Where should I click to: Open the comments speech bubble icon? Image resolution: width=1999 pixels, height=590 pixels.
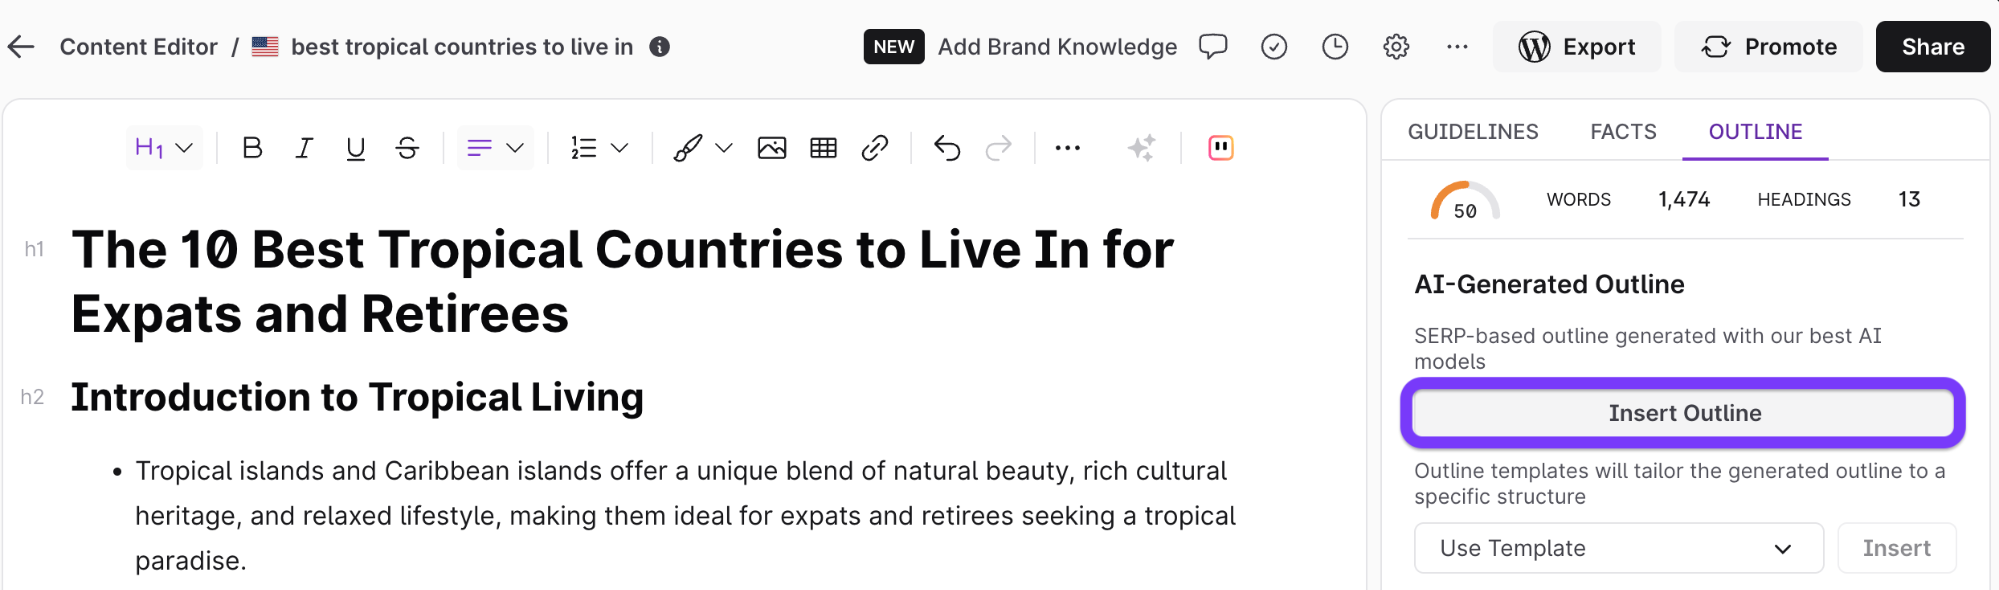point(1213,47)
